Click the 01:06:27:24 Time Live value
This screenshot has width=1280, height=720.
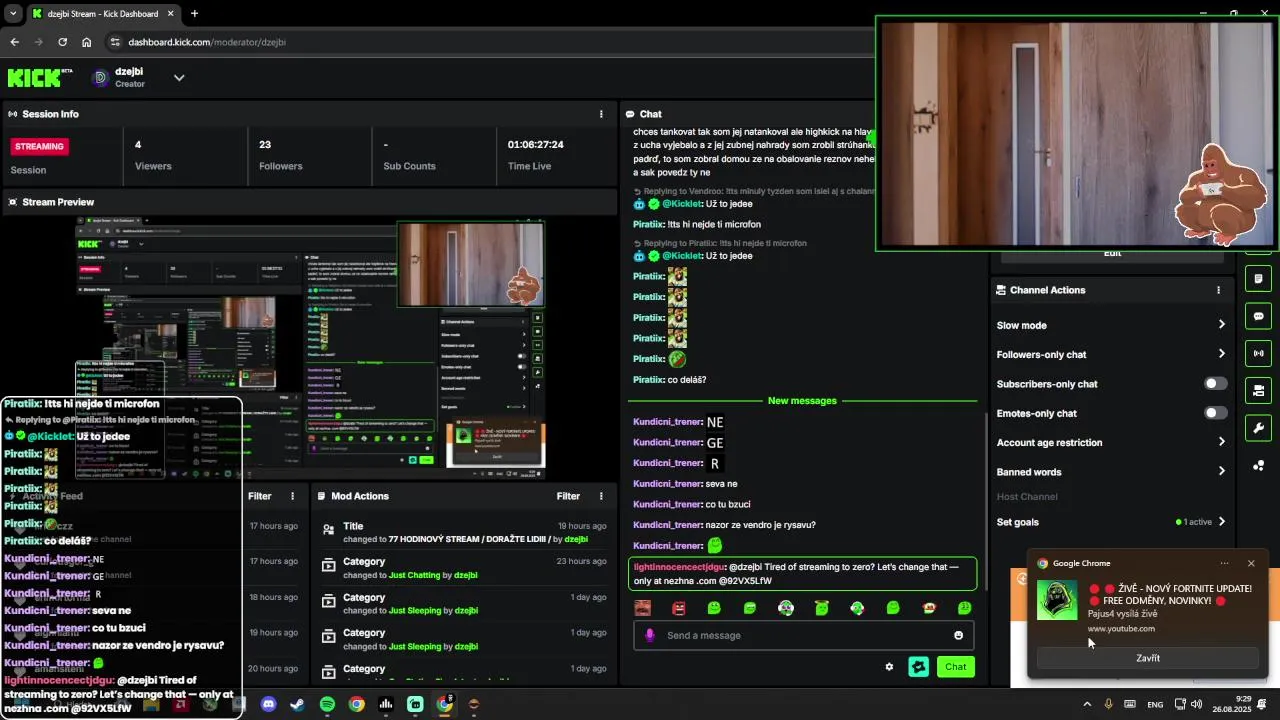[535, 145]
